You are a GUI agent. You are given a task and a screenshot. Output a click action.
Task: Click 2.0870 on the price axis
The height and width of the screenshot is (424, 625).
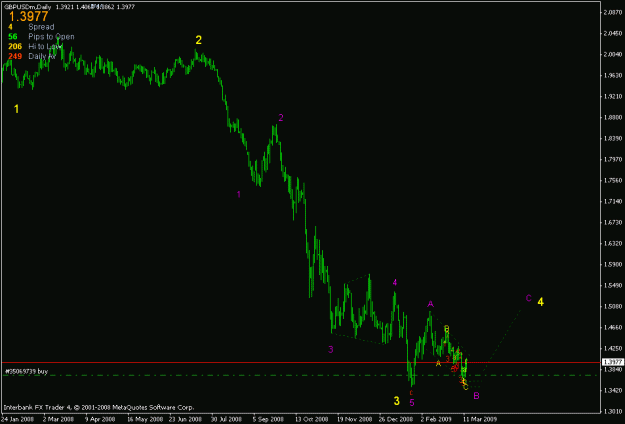click(x=611, y=13)
